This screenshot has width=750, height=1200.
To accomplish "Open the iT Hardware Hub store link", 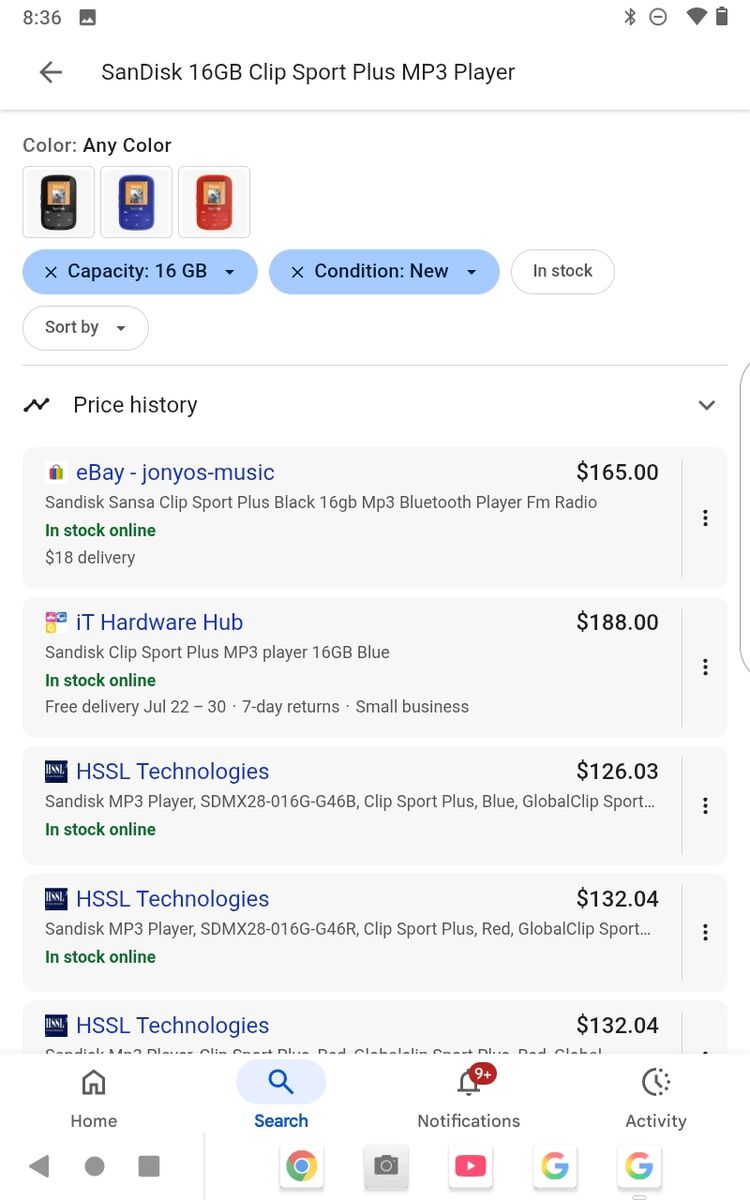I will tap(159, 622).
